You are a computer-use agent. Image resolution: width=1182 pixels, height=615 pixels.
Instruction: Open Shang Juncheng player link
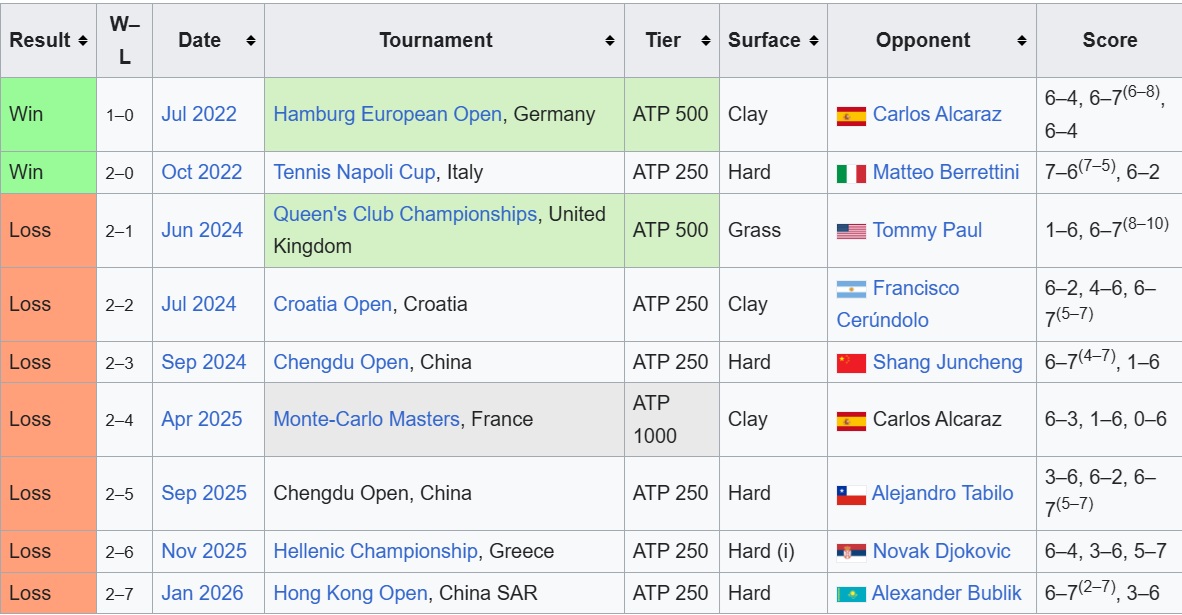tap(948, 363)
